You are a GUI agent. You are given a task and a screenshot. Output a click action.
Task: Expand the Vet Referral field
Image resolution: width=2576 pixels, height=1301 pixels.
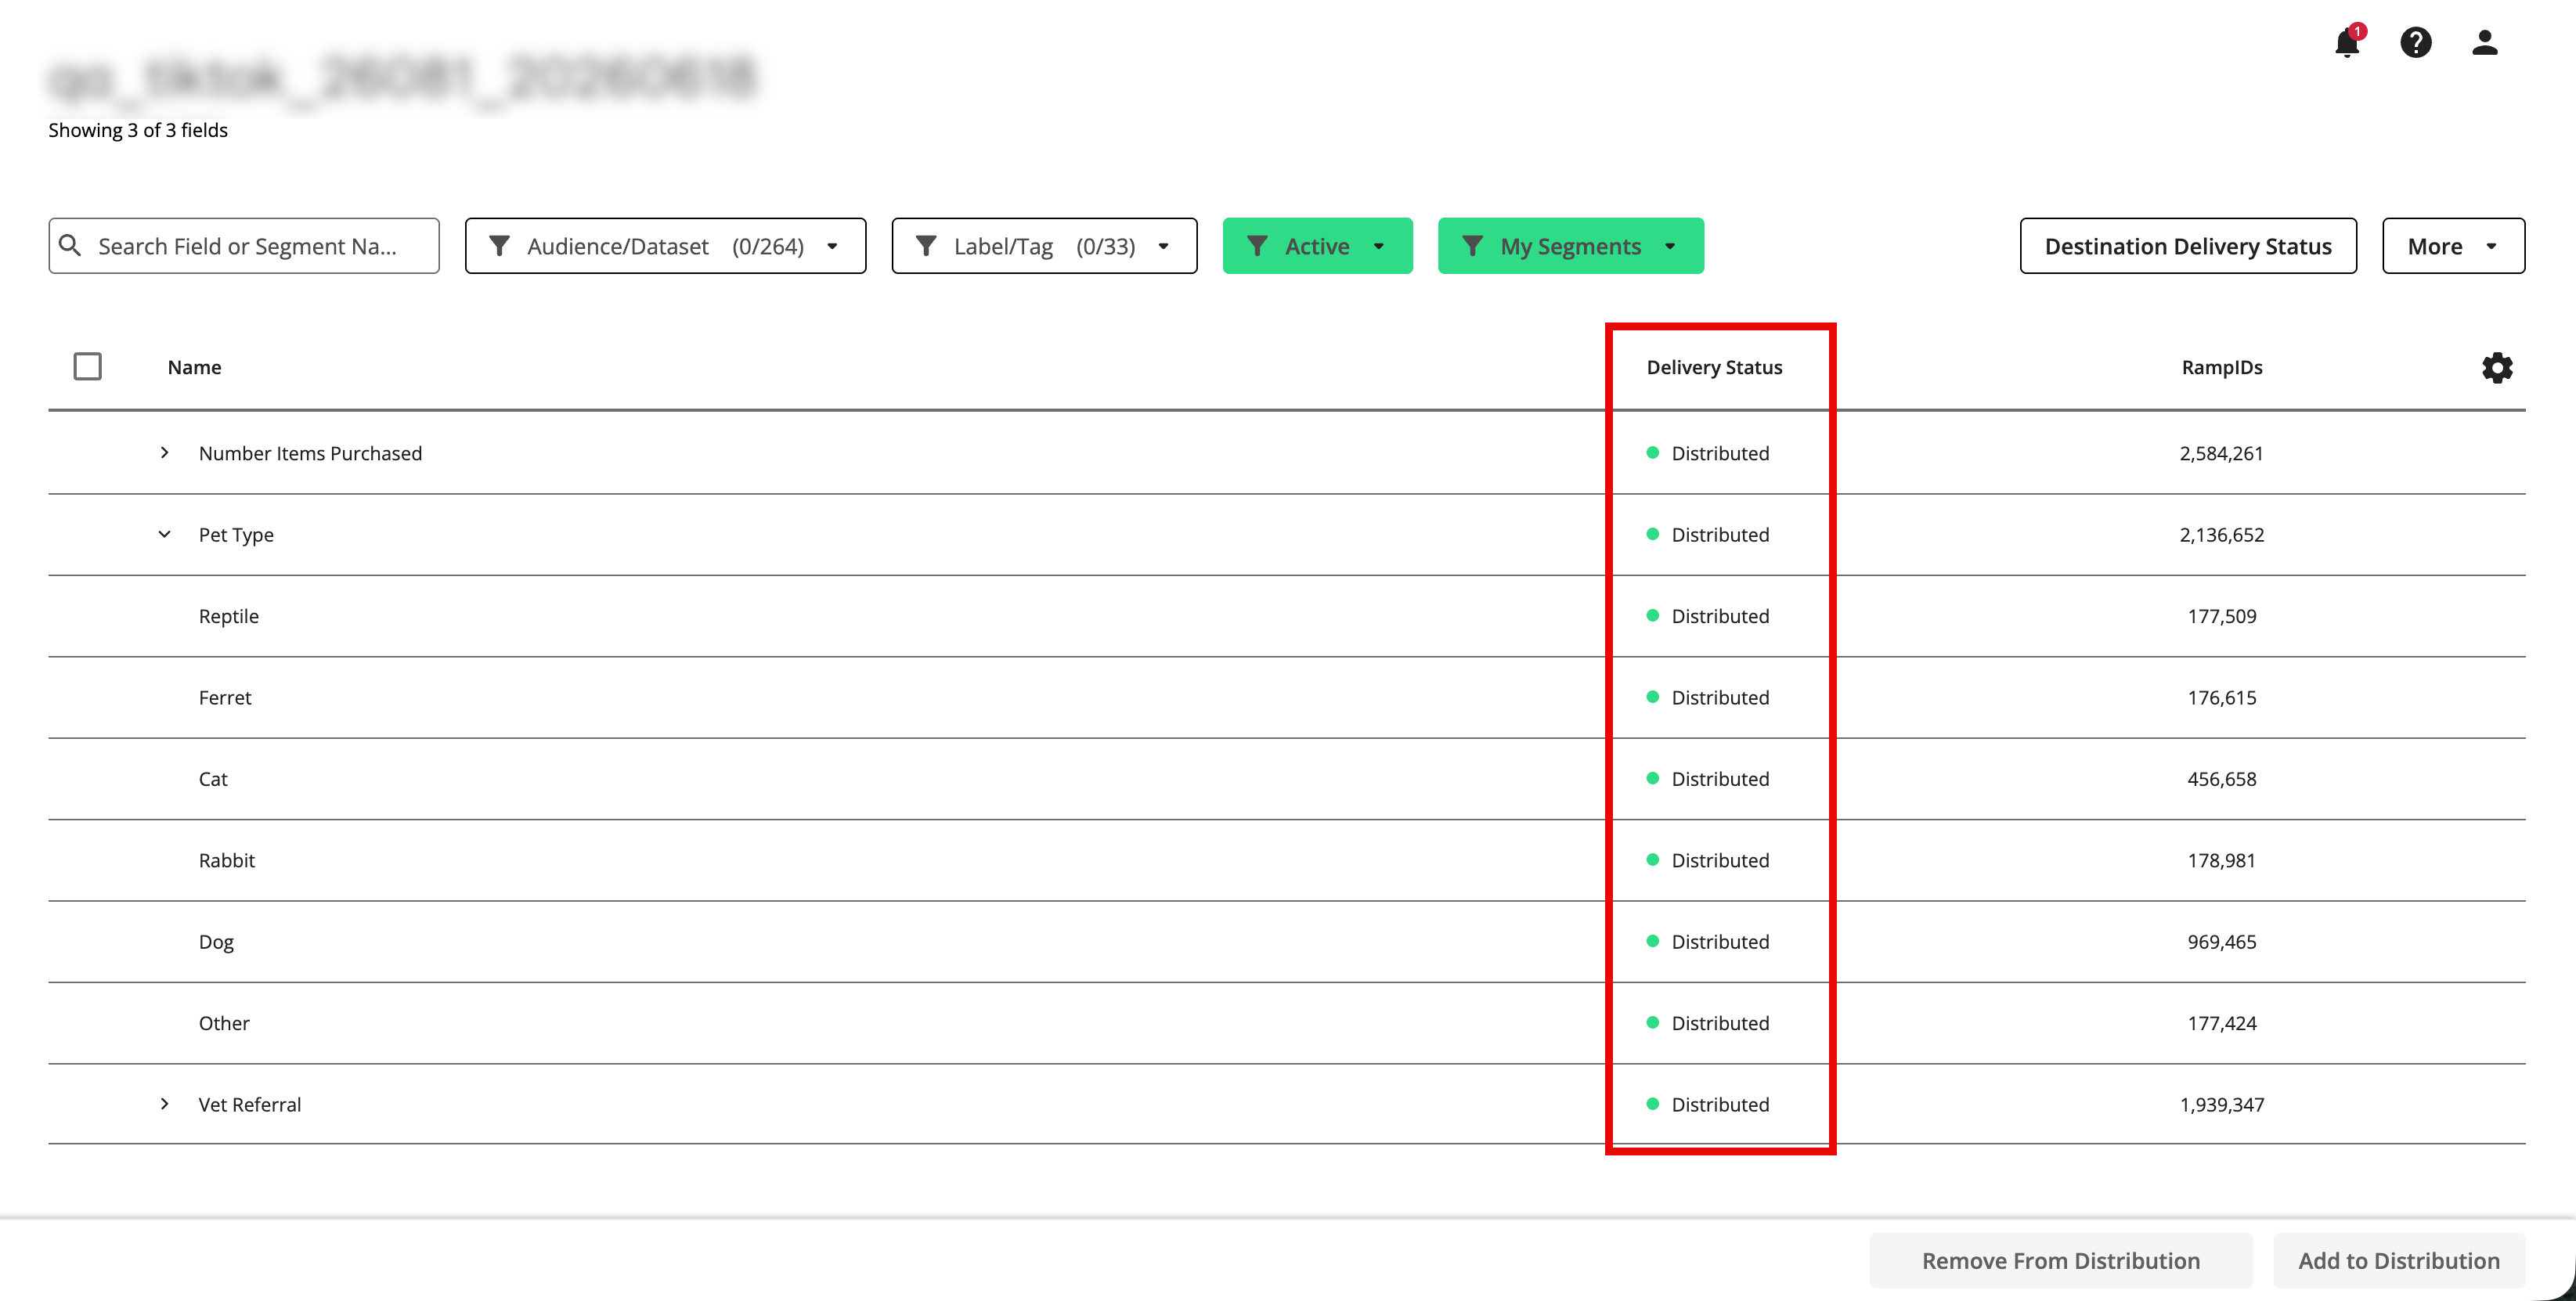pyautogui.click(x=165, y=1104)
